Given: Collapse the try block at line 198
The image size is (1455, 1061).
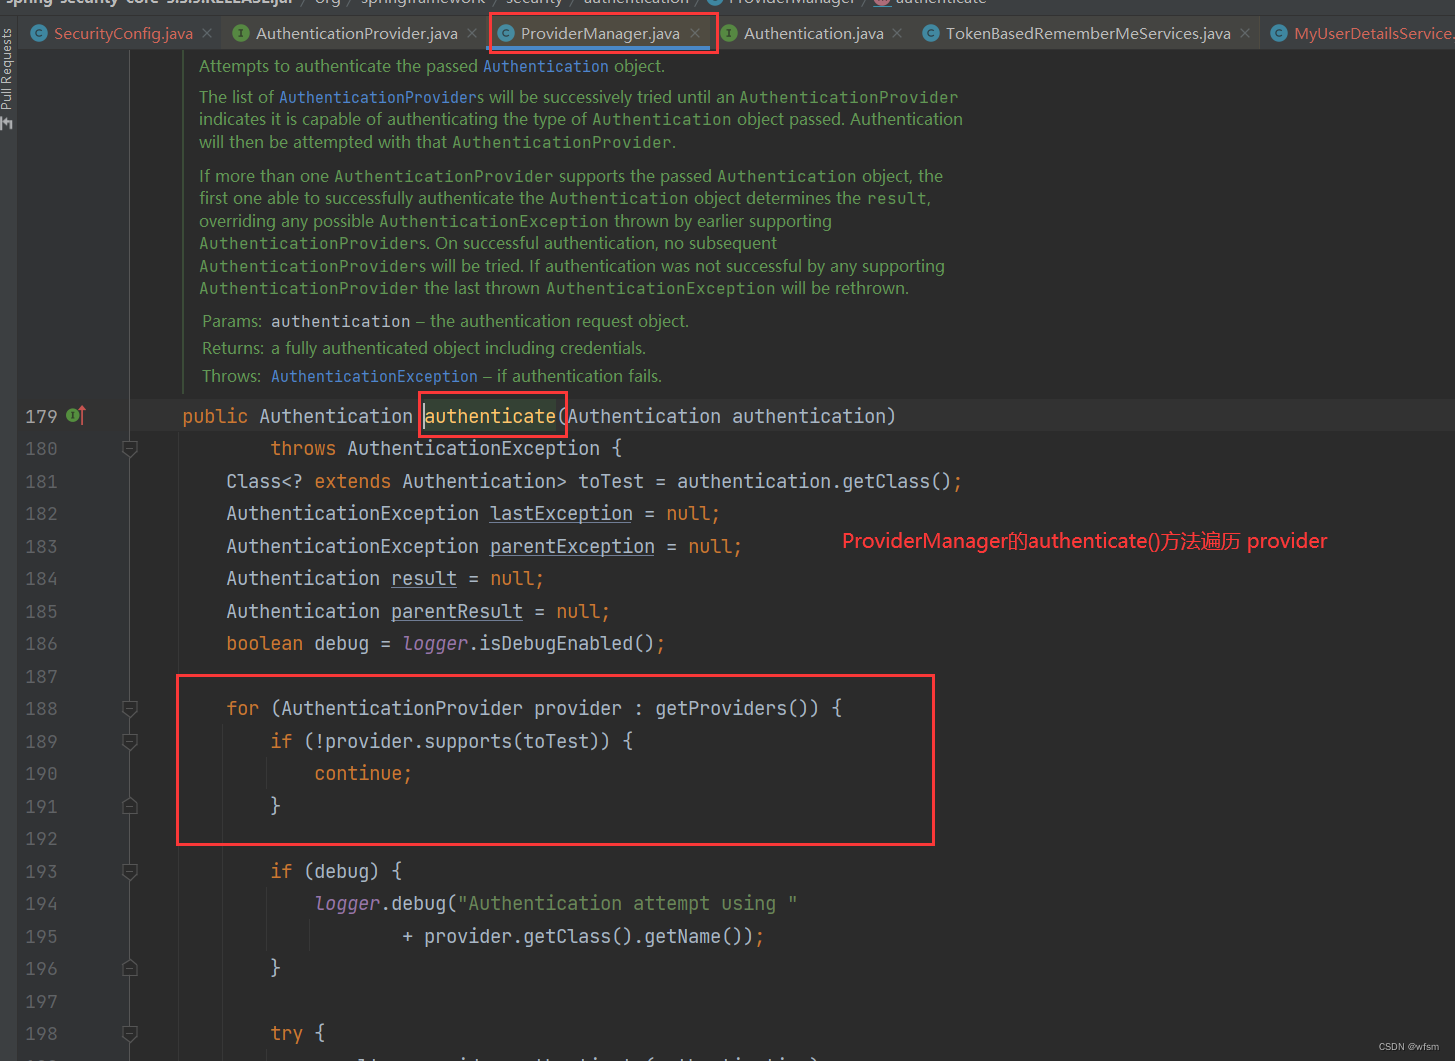Looking at the screenshot, I should click(x=129, y=1033).
